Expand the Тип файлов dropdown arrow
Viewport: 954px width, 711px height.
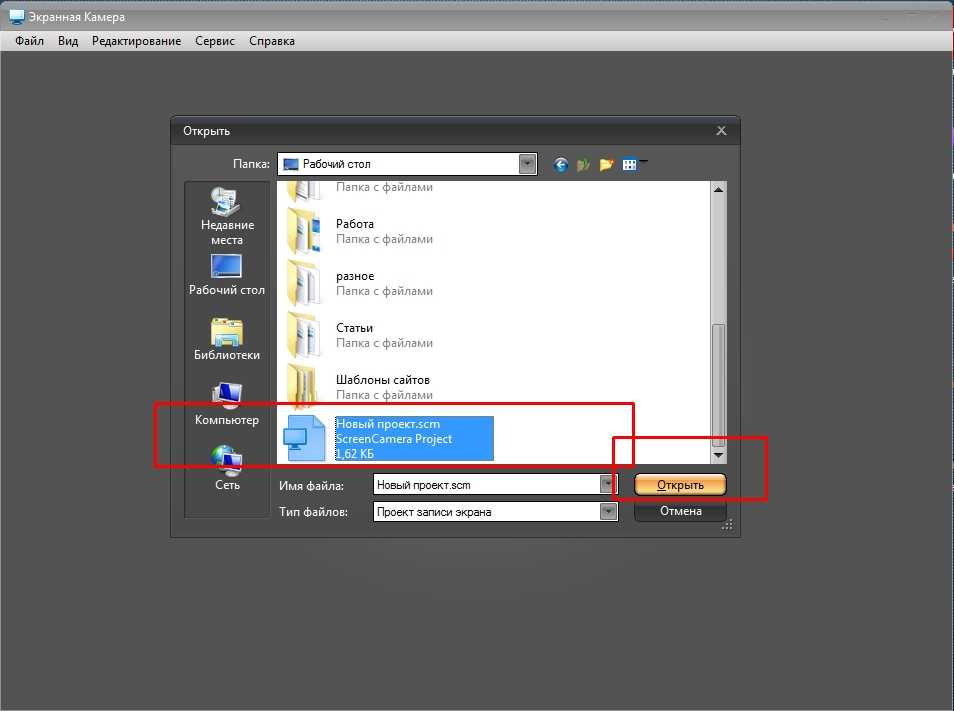[x=608, y=512]
